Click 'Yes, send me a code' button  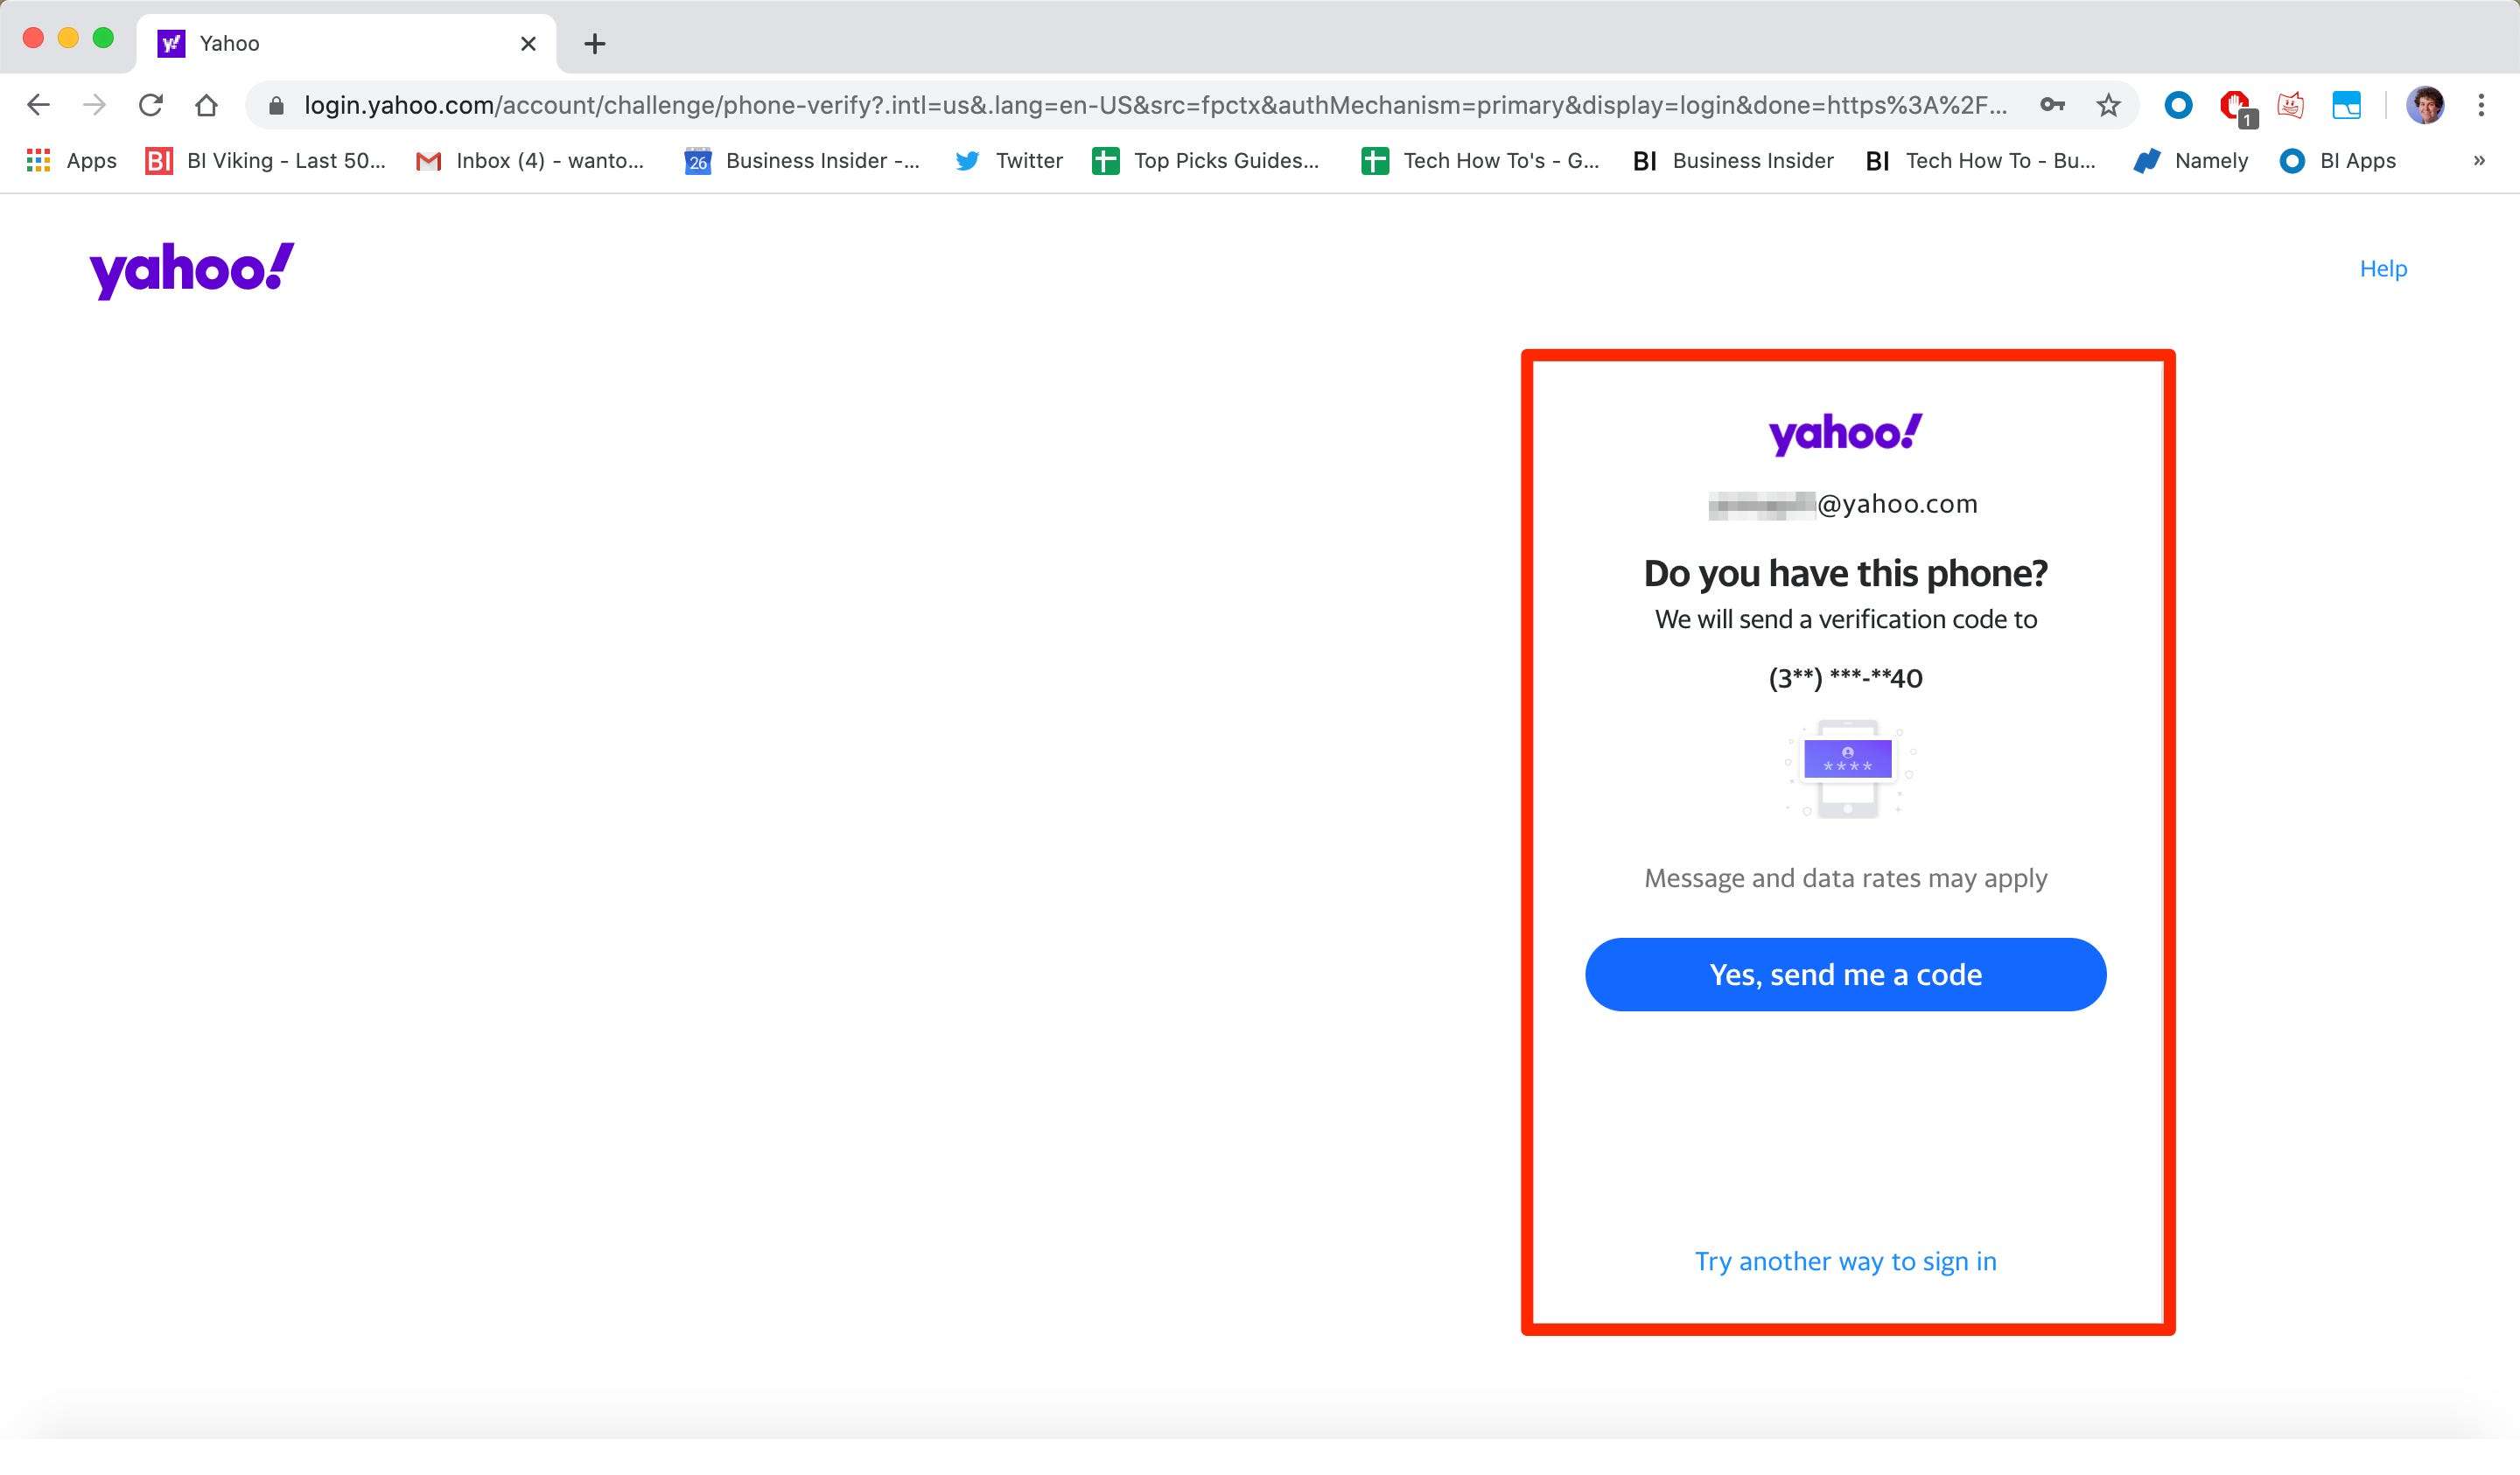pyautogui.click(x=1844, y=975)
